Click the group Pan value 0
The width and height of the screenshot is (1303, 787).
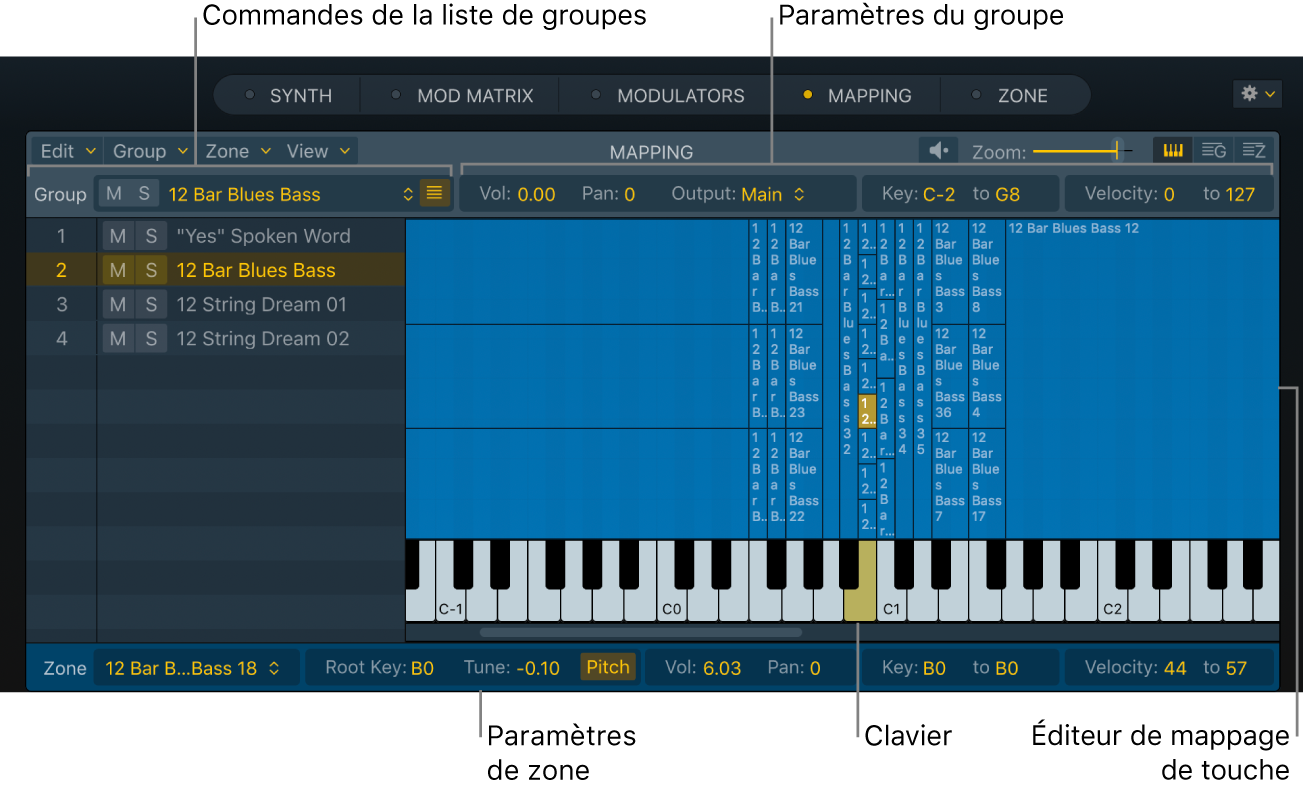coord(630,194)
